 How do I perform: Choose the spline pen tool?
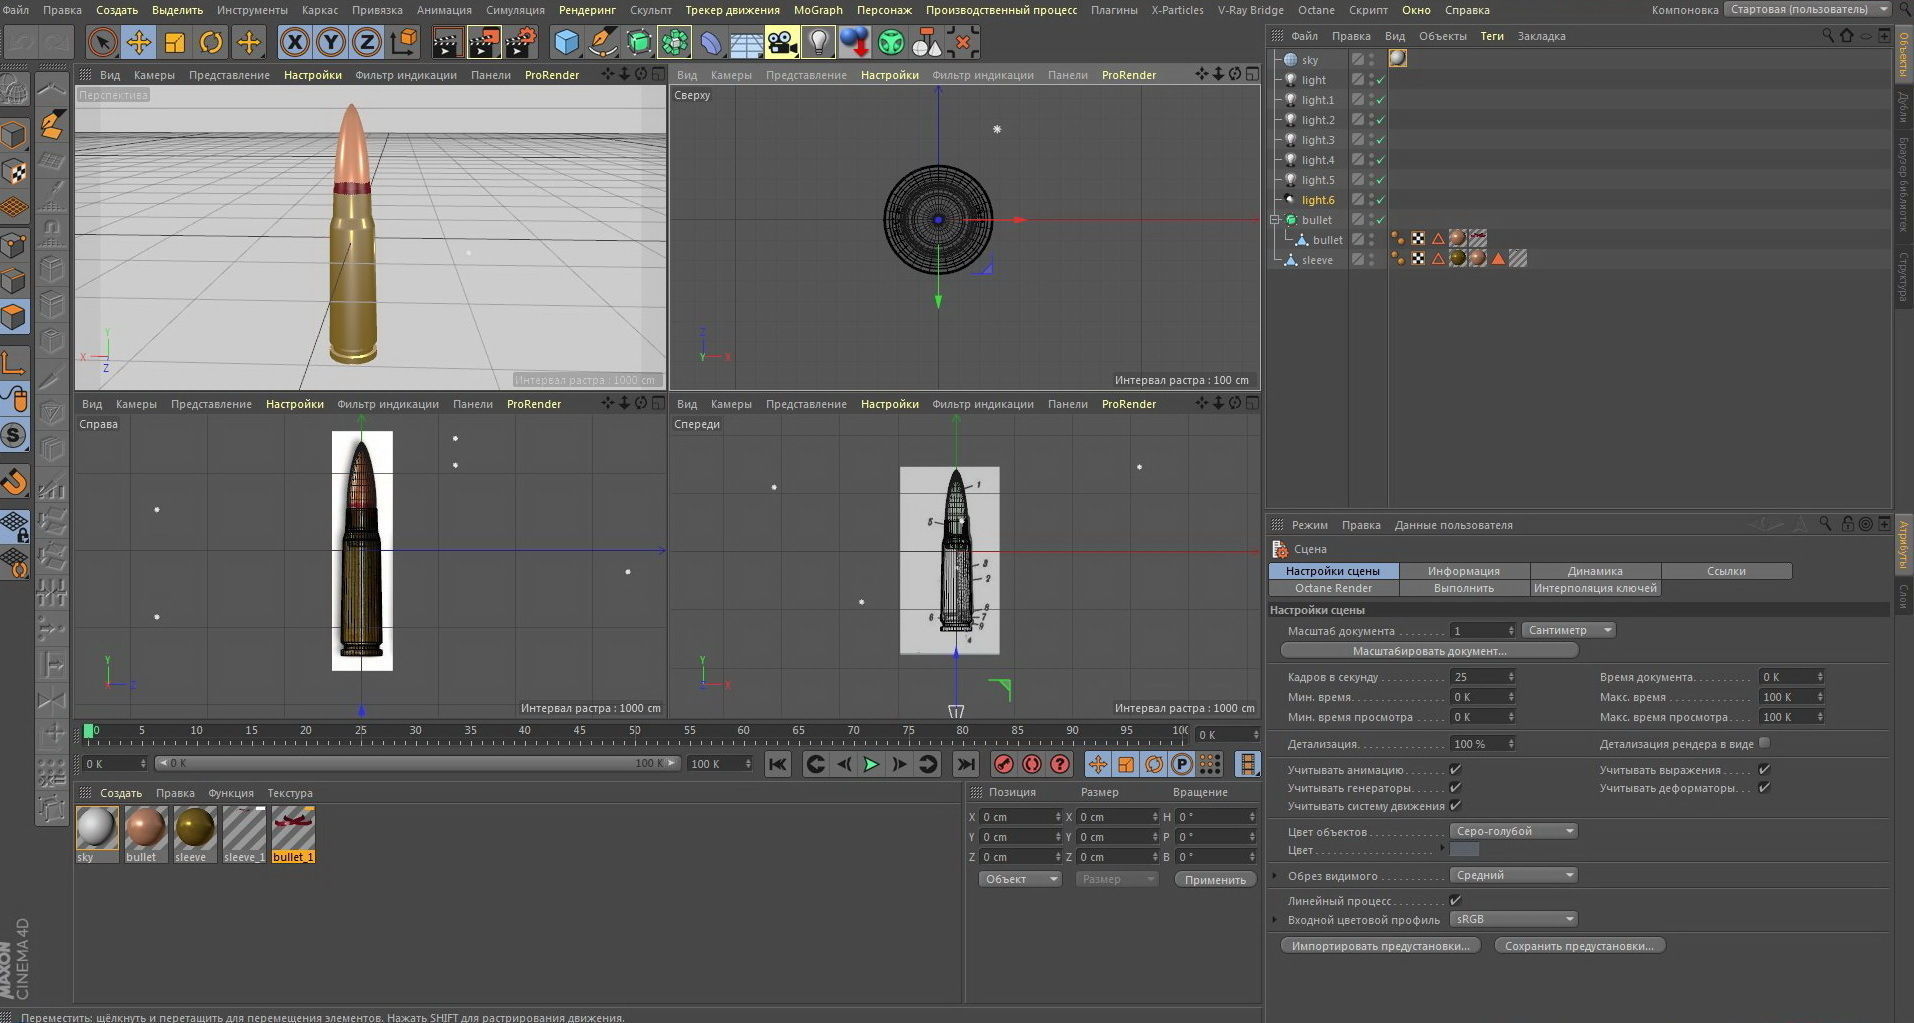(x=603, y=42)
